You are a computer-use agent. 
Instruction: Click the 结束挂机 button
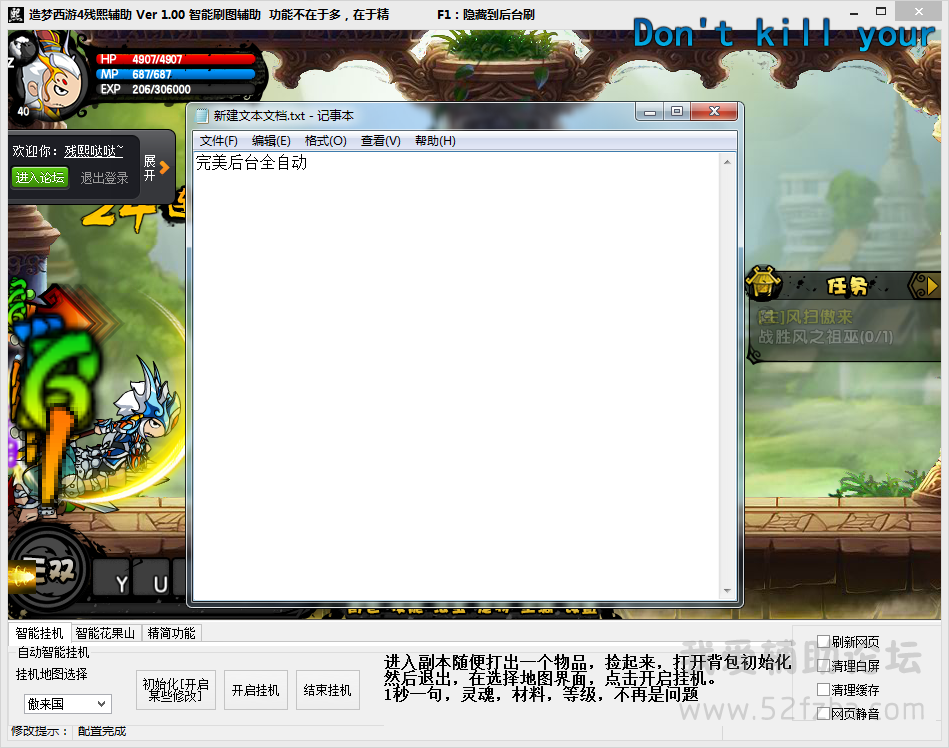(327, 690)
